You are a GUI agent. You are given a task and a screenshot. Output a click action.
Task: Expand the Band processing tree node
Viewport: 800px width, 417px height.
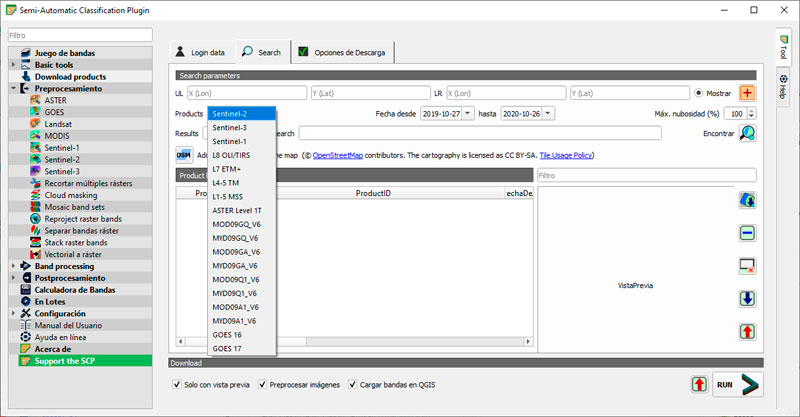coord(14,266)
